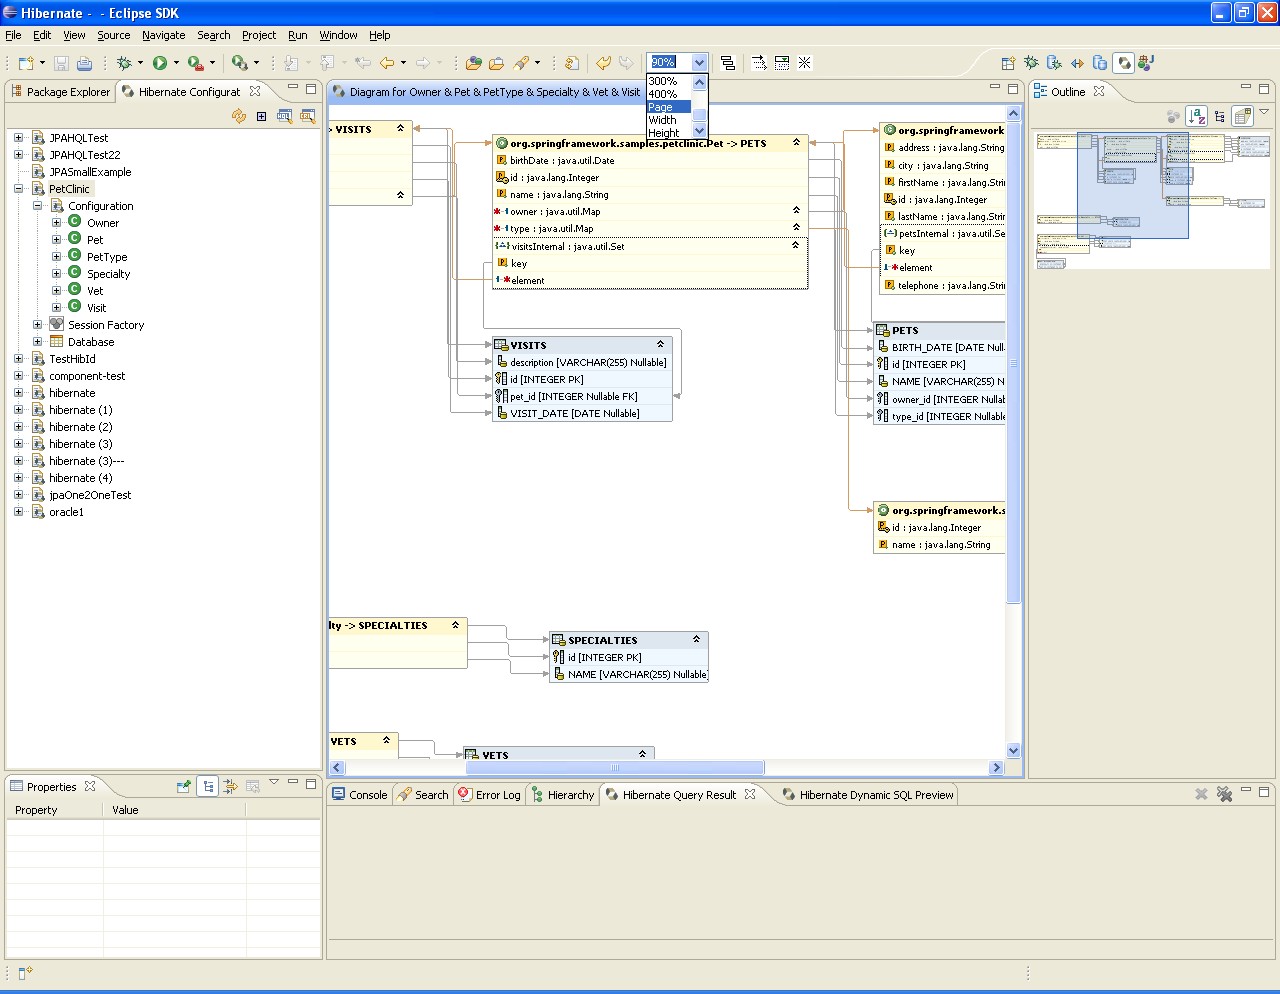Click the Print toolbar icon
Image resolution: width=1280 pixels, height=994 pixels.
[85, 63]
